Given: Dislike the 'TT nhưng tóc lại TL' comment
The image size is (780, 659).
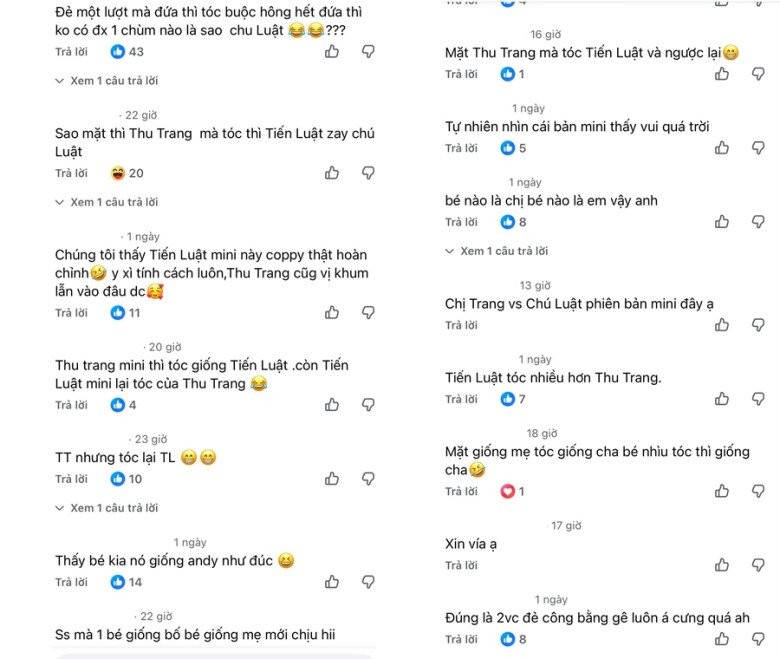Looking at the screenshot, I should 368,479.
